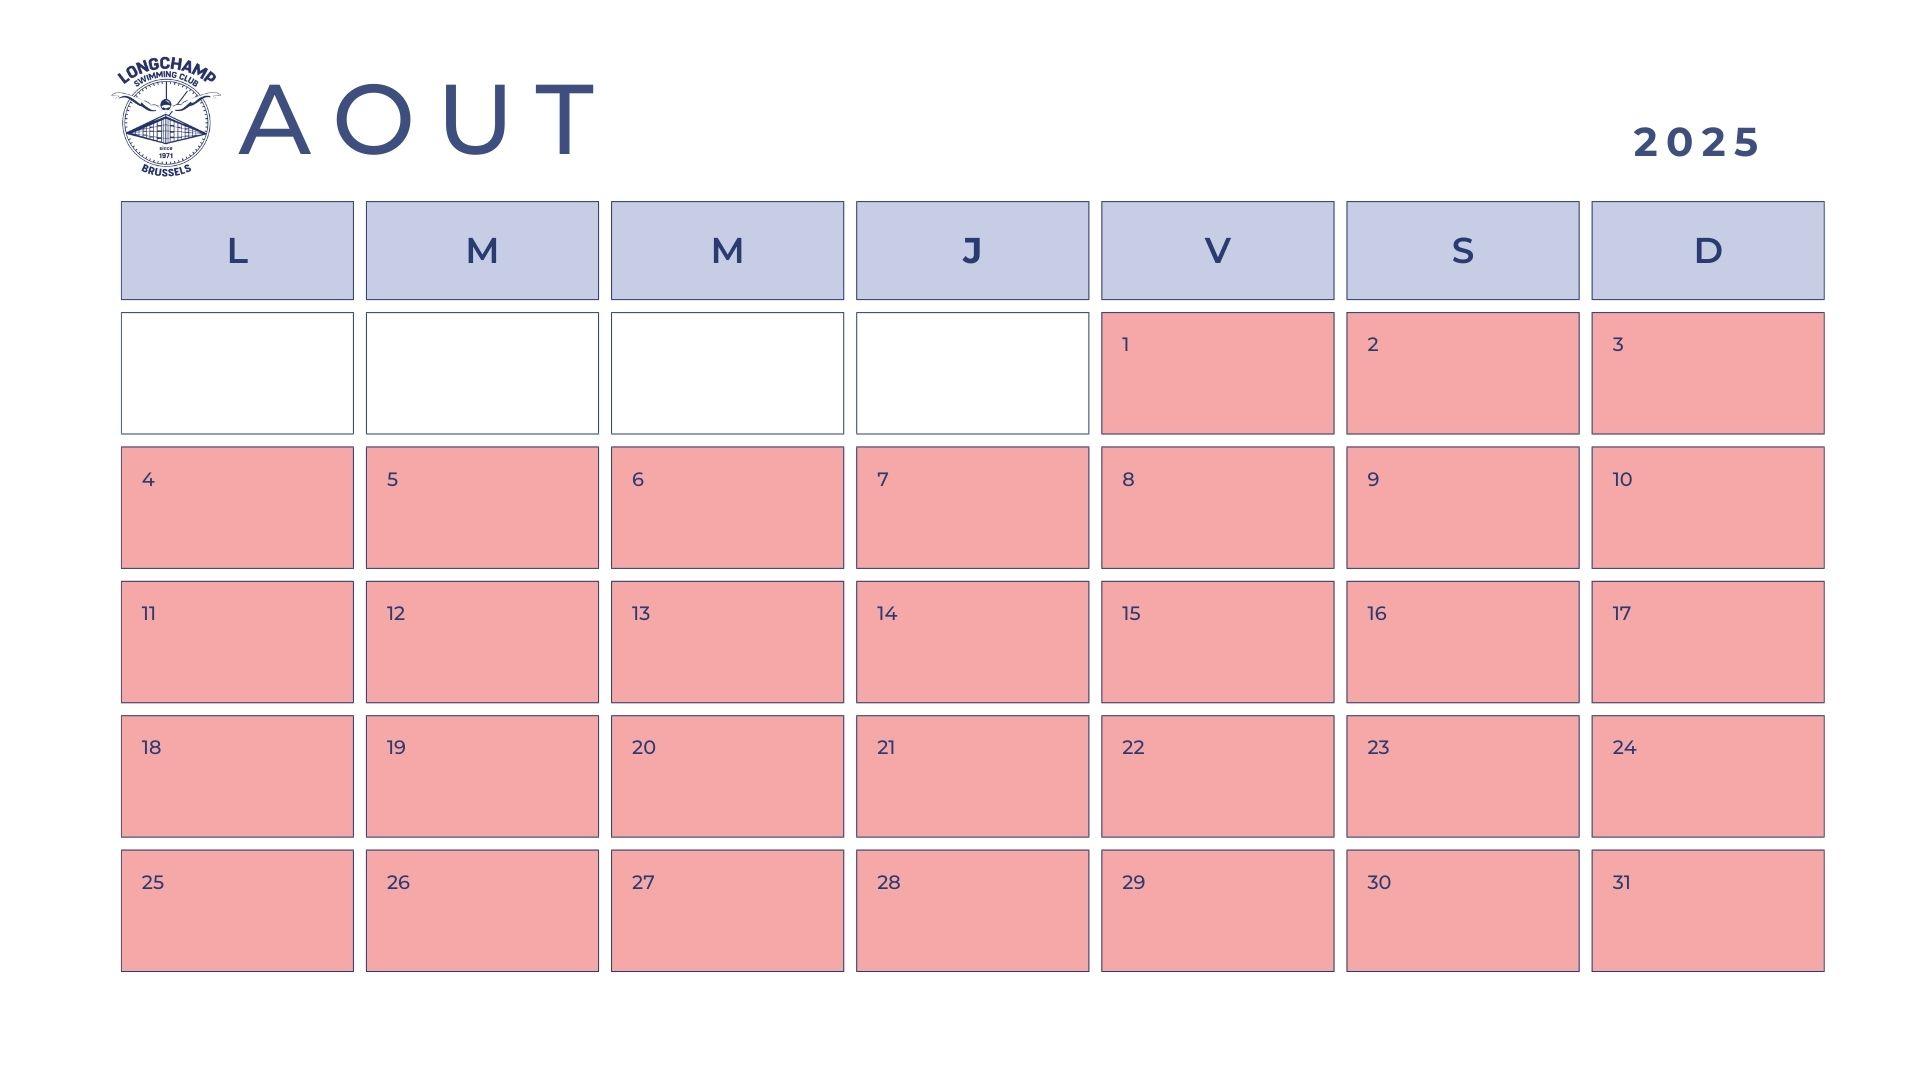Select the August 3 cell
The width and height of the screenshot is (1920, 1080).
1708,373
